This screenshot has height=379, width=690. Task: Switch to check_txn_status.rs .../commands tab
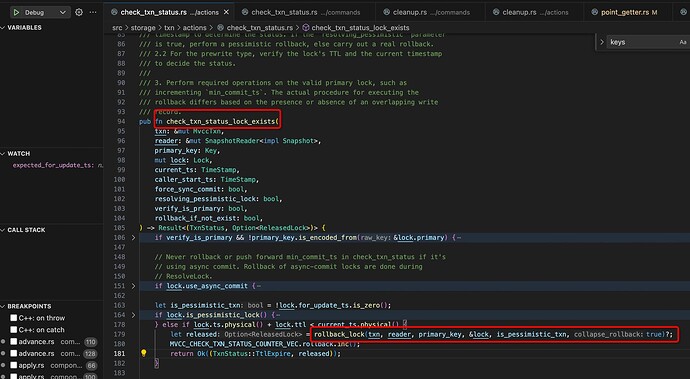[x=301, y=12]
